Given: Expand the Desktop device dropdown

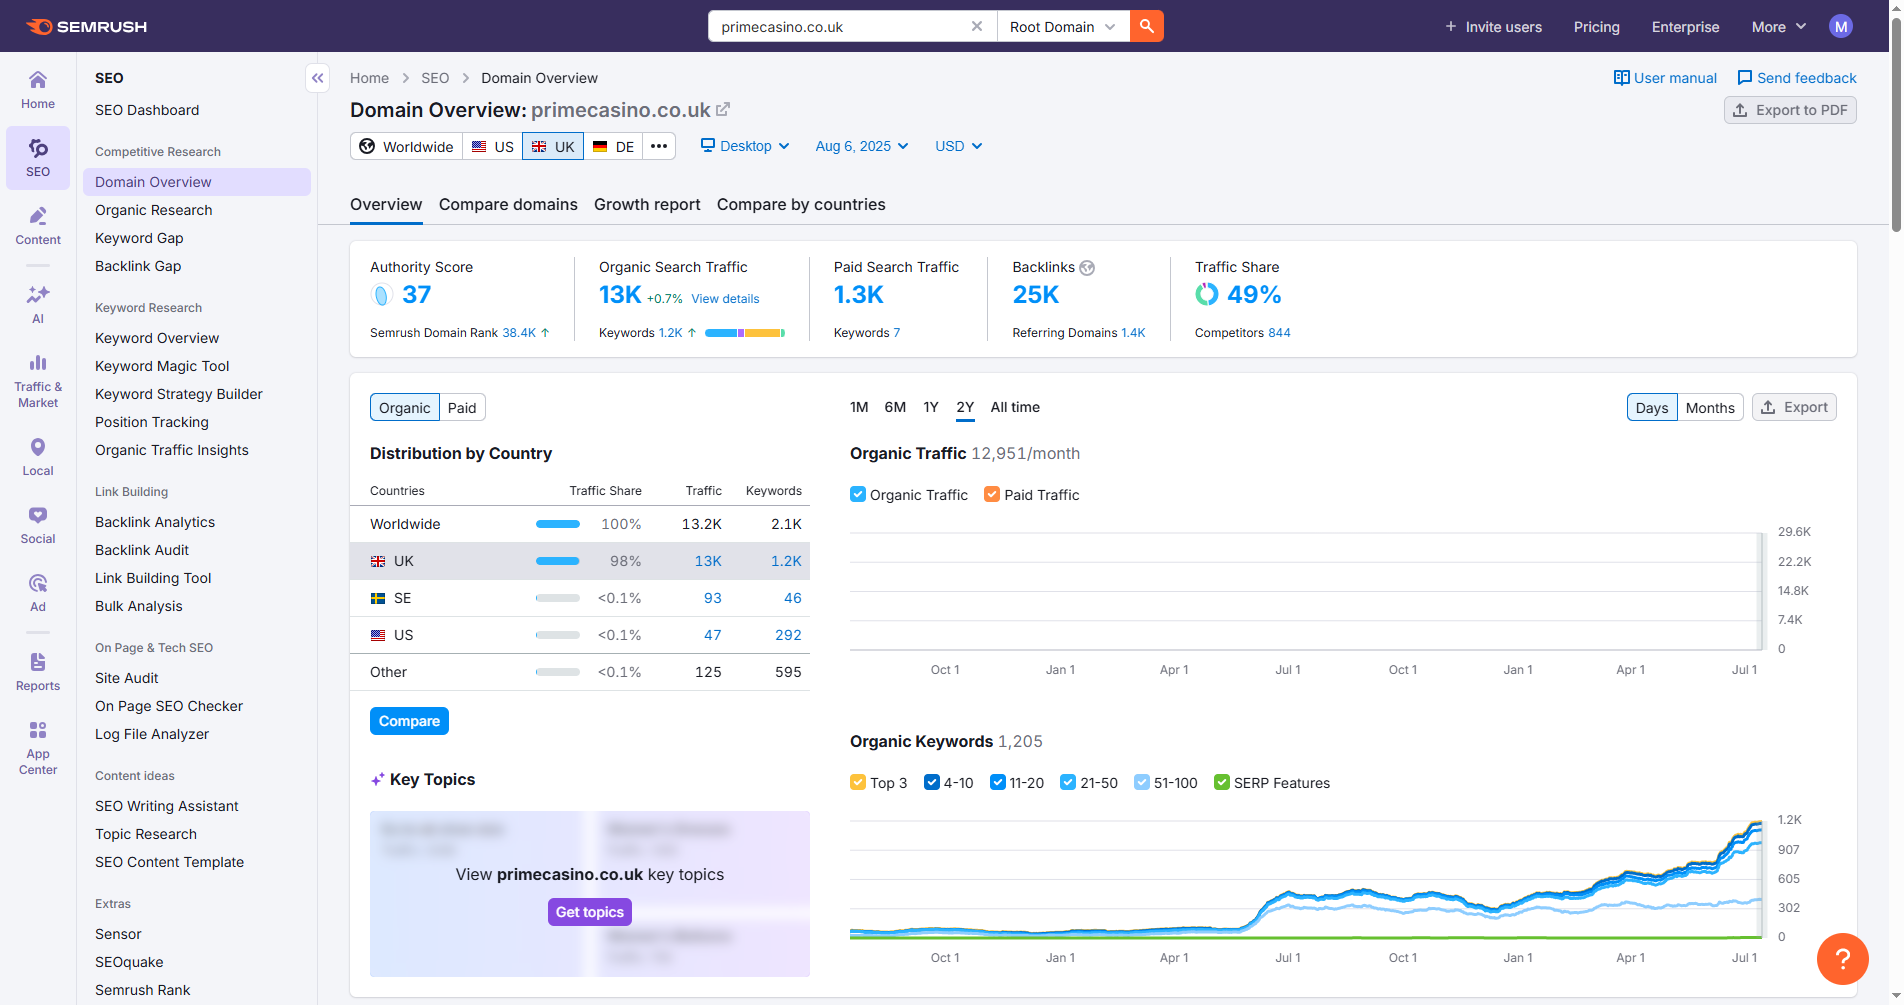Looking at the screenshot, I should click(x=745, y=146).
